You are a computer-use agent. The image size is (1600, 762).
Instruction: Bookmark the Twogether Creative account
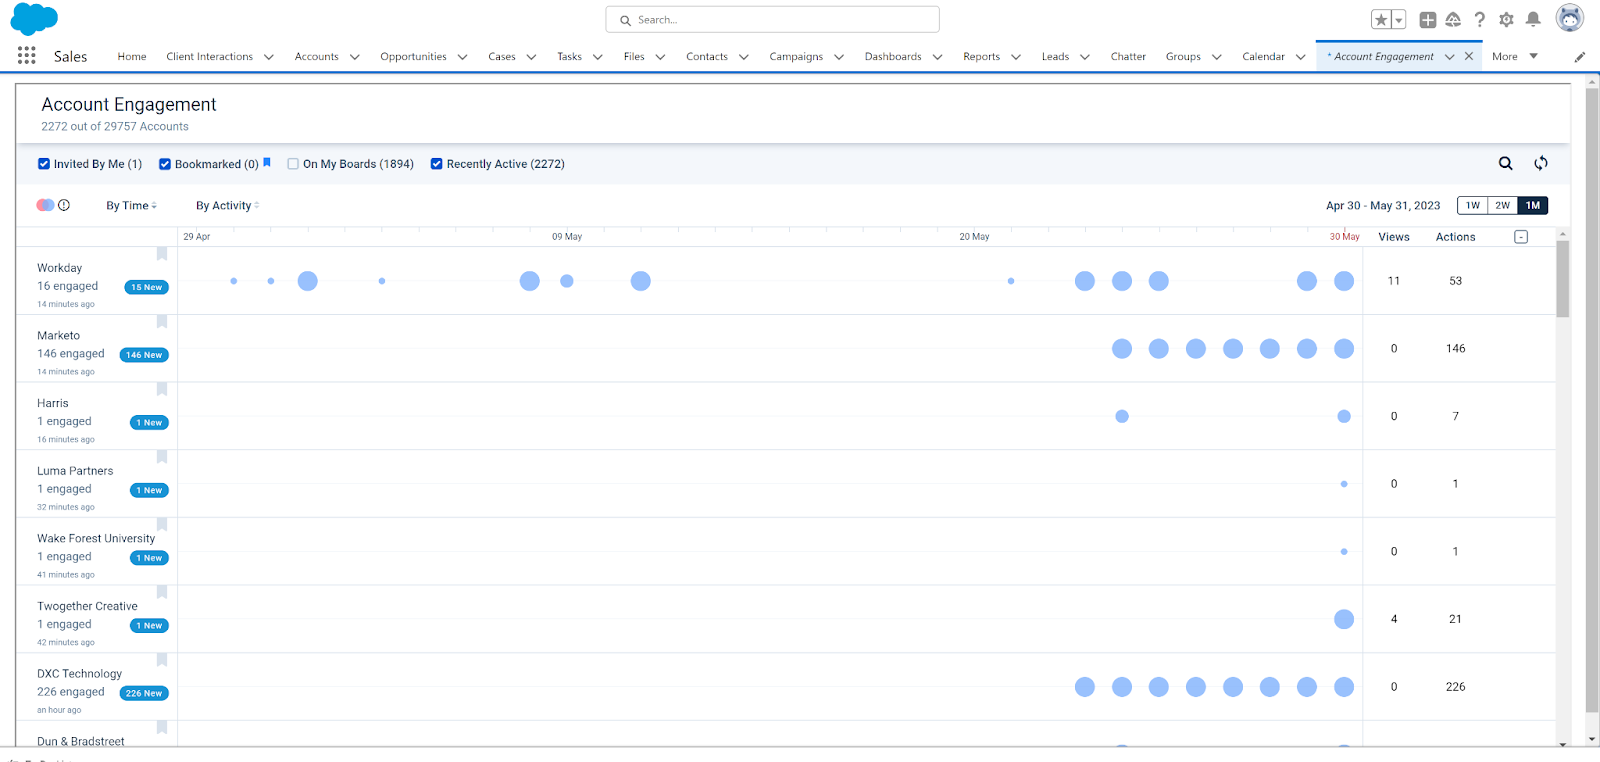(x=162, y=592)
